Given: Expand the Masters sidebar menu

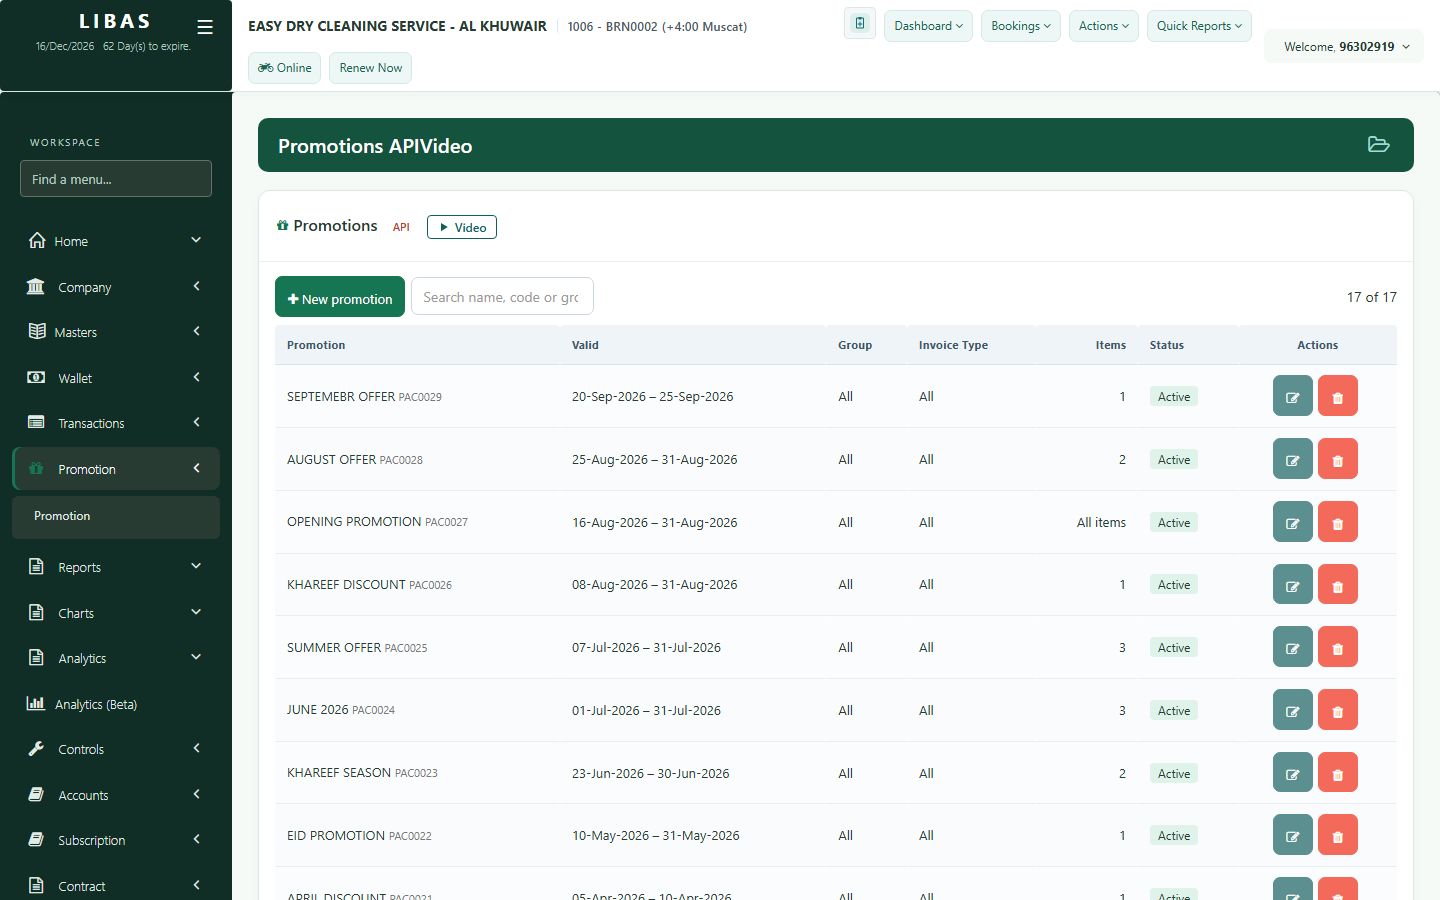Looking at the screenshot, I should coord(116,332).
